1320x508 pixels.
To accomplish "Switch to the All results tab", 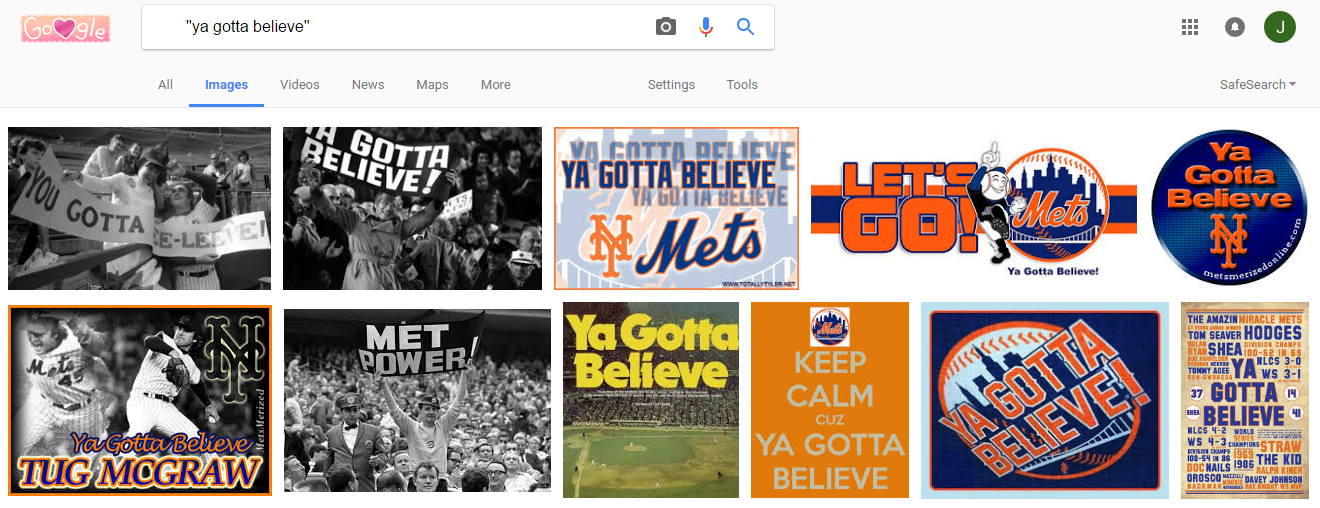I will (x=166, y=85).
